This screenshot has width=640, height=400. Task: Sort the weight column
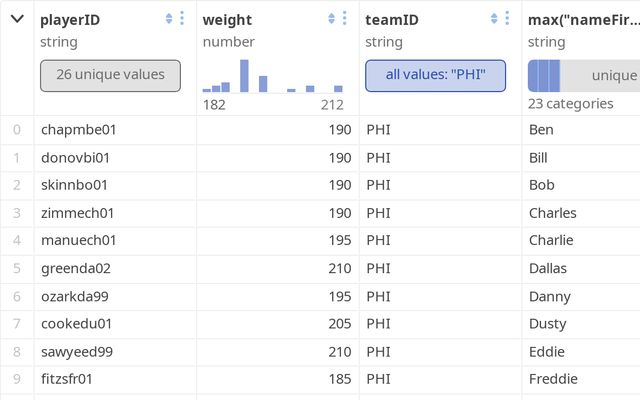[331, 19]
